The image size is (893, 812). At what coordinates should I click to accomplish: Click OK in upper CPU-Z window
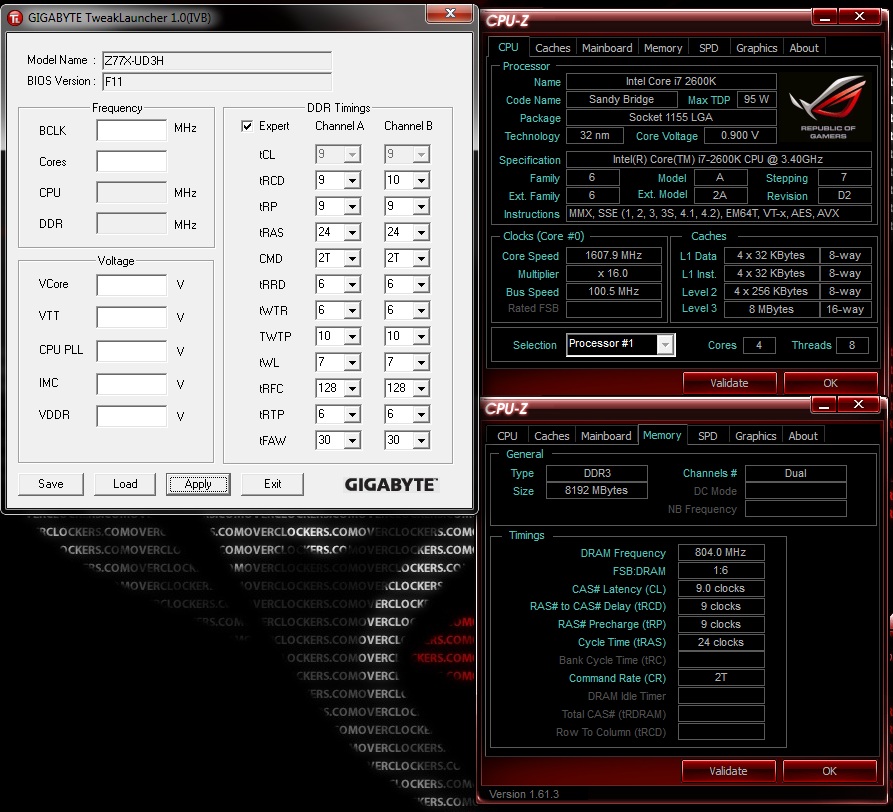pyautogui.click(x=830, y=383)
